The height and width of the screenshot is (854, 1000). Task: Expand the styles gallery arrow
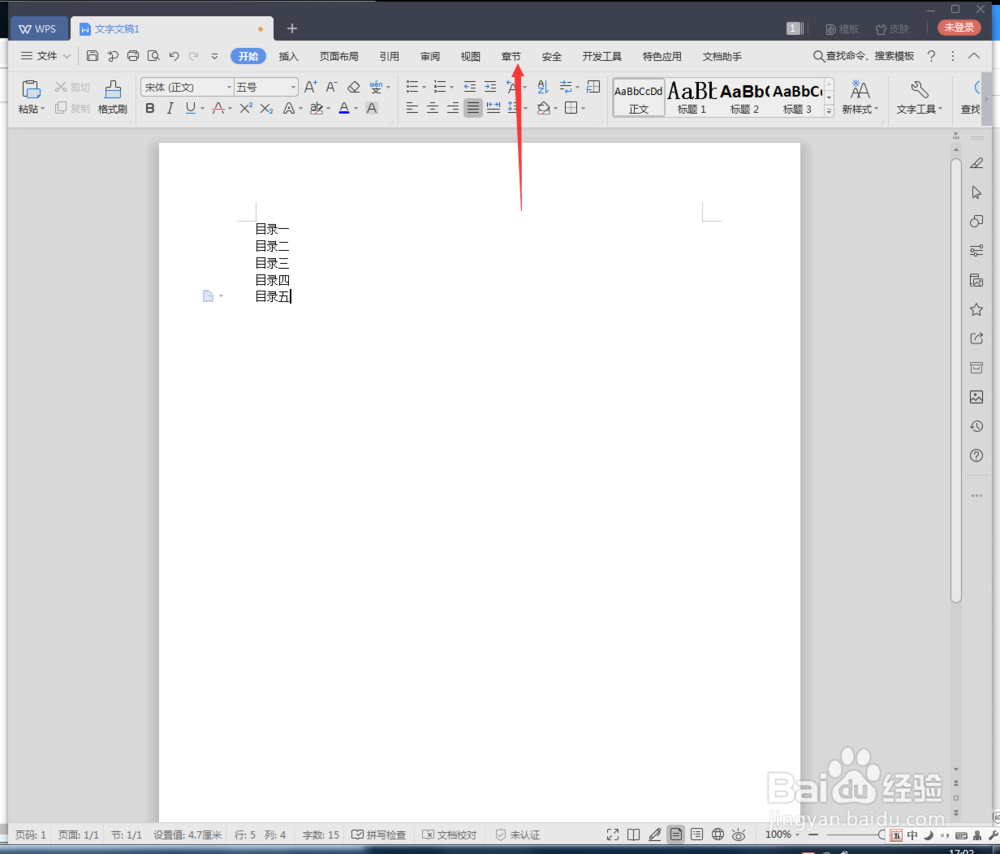[829, 110]
